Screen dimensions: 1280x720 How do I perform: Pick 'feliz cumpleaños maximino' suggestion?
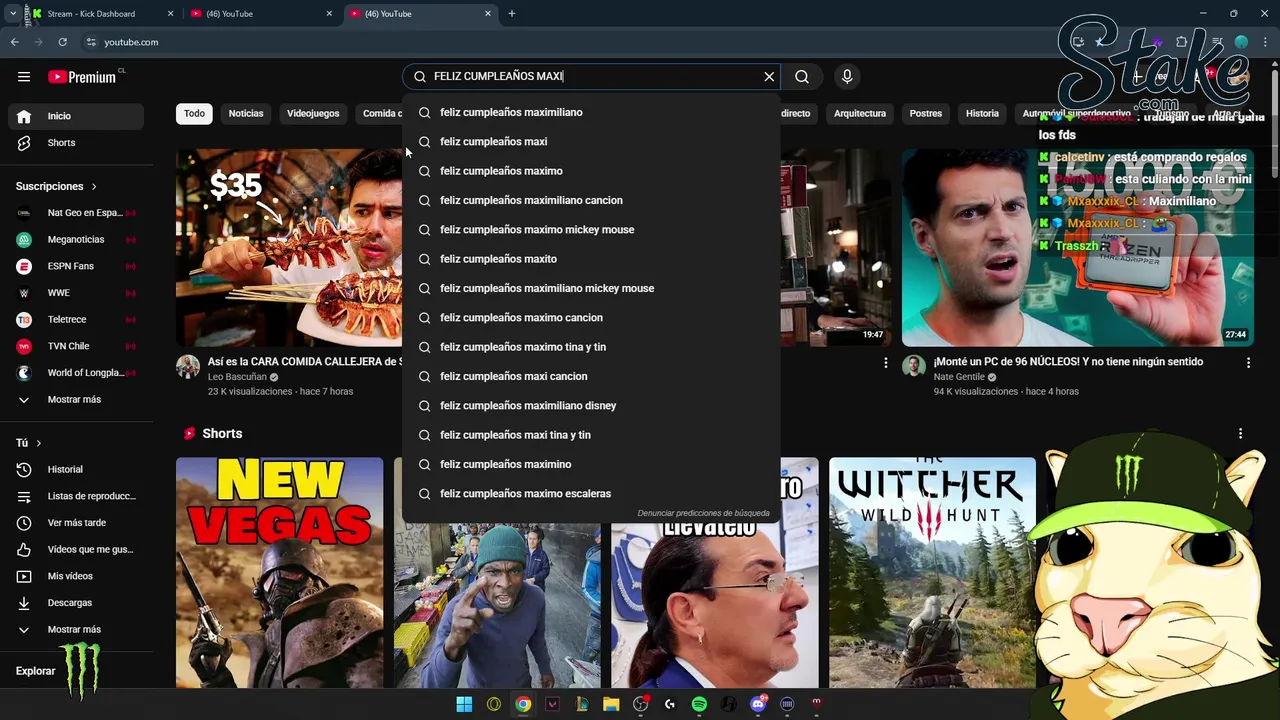pyautogui.click(x=590, y=464)
